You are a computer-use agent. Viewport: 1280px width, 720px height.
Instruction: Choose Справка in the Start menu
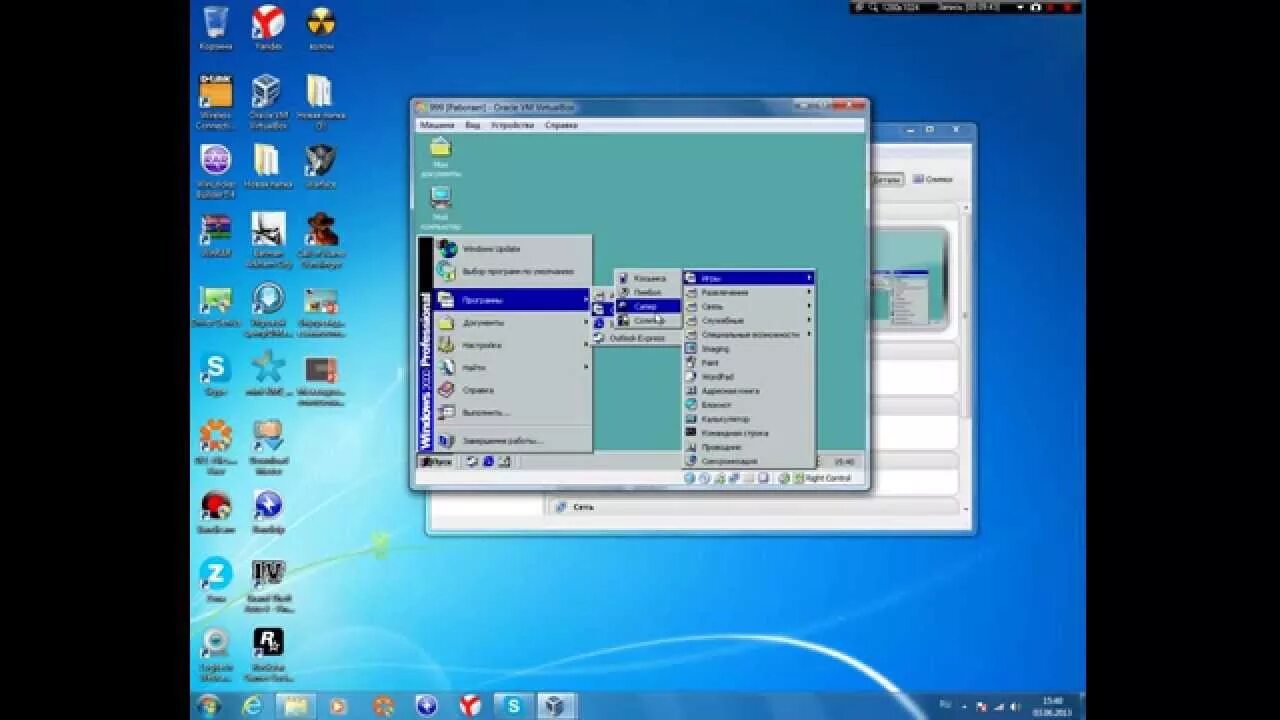[513, 390]
